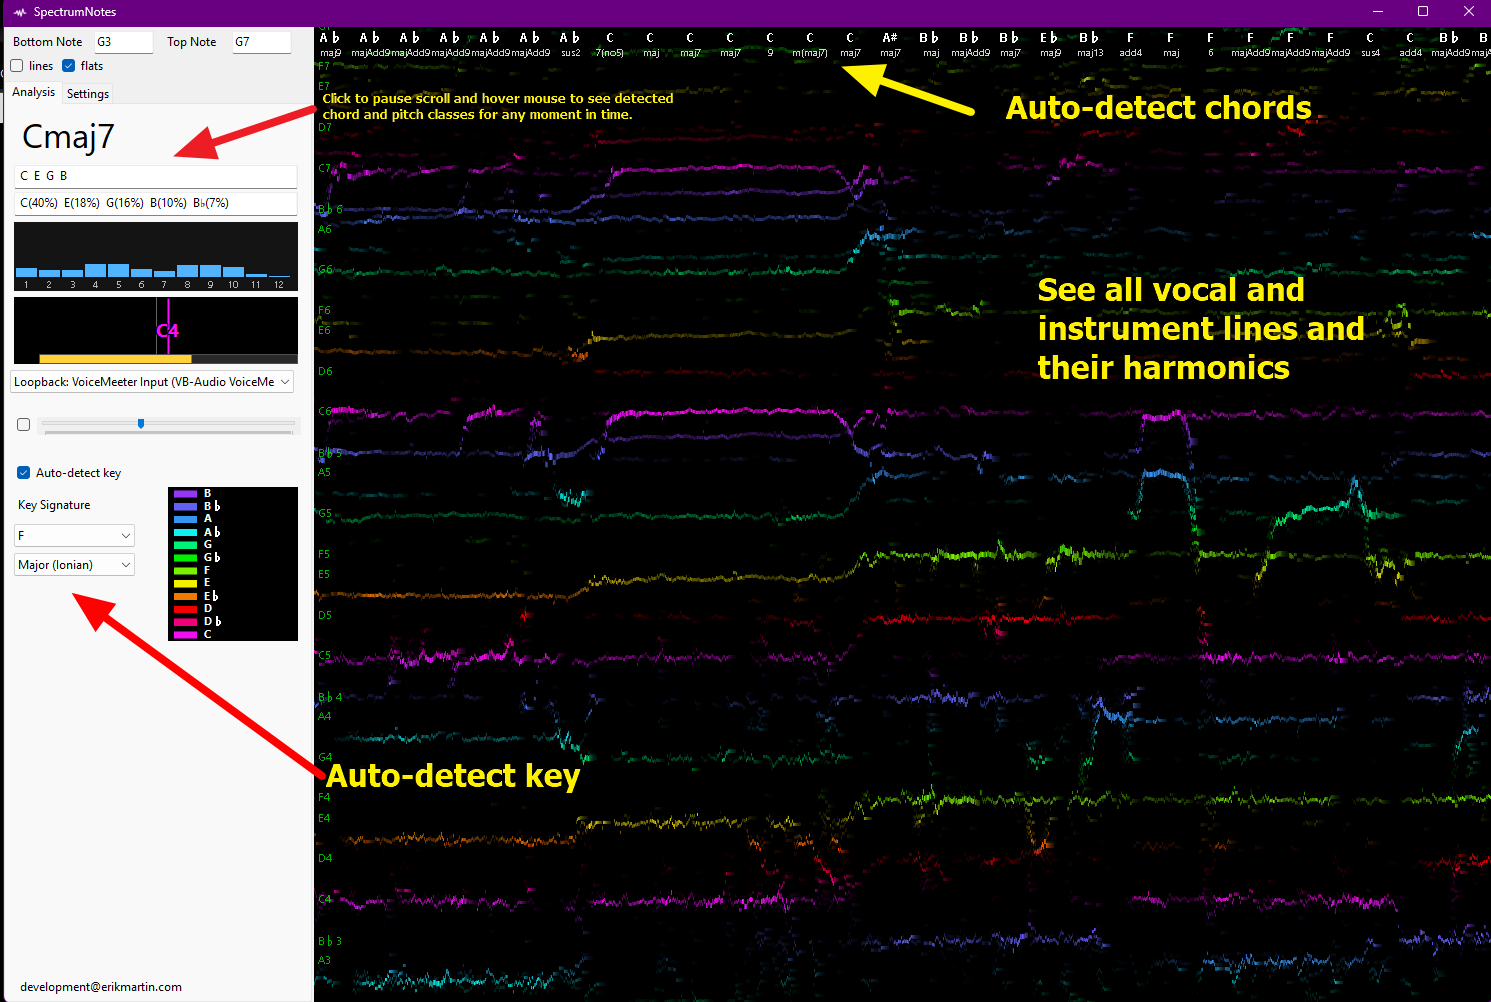Click the slider thumb below the loopback dropdown

(141, 424)
